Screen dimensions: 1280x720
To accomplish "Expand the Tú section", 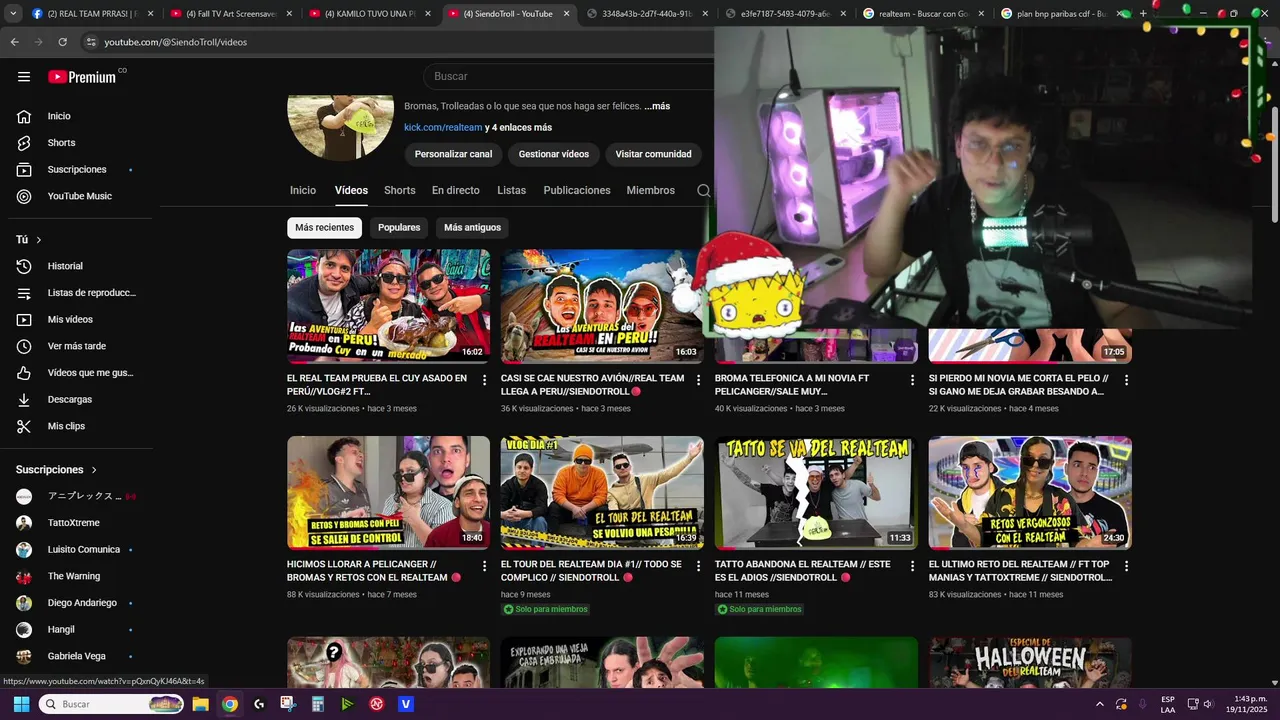I will pyautogui.click(x=30, y=240).
